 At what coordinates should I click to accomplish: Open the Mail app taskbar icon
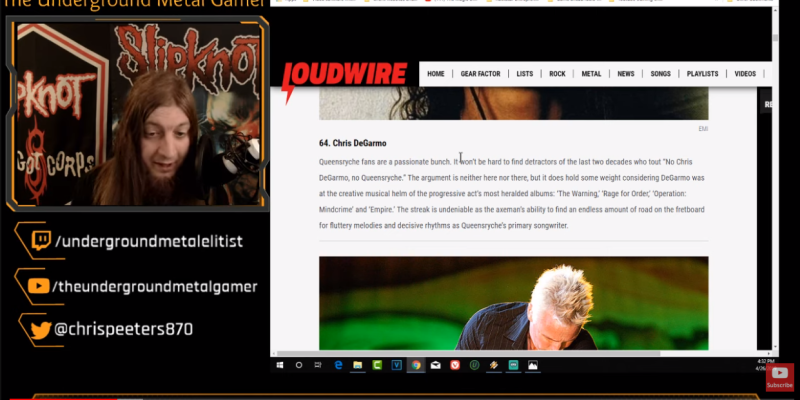tap(435, 366)
